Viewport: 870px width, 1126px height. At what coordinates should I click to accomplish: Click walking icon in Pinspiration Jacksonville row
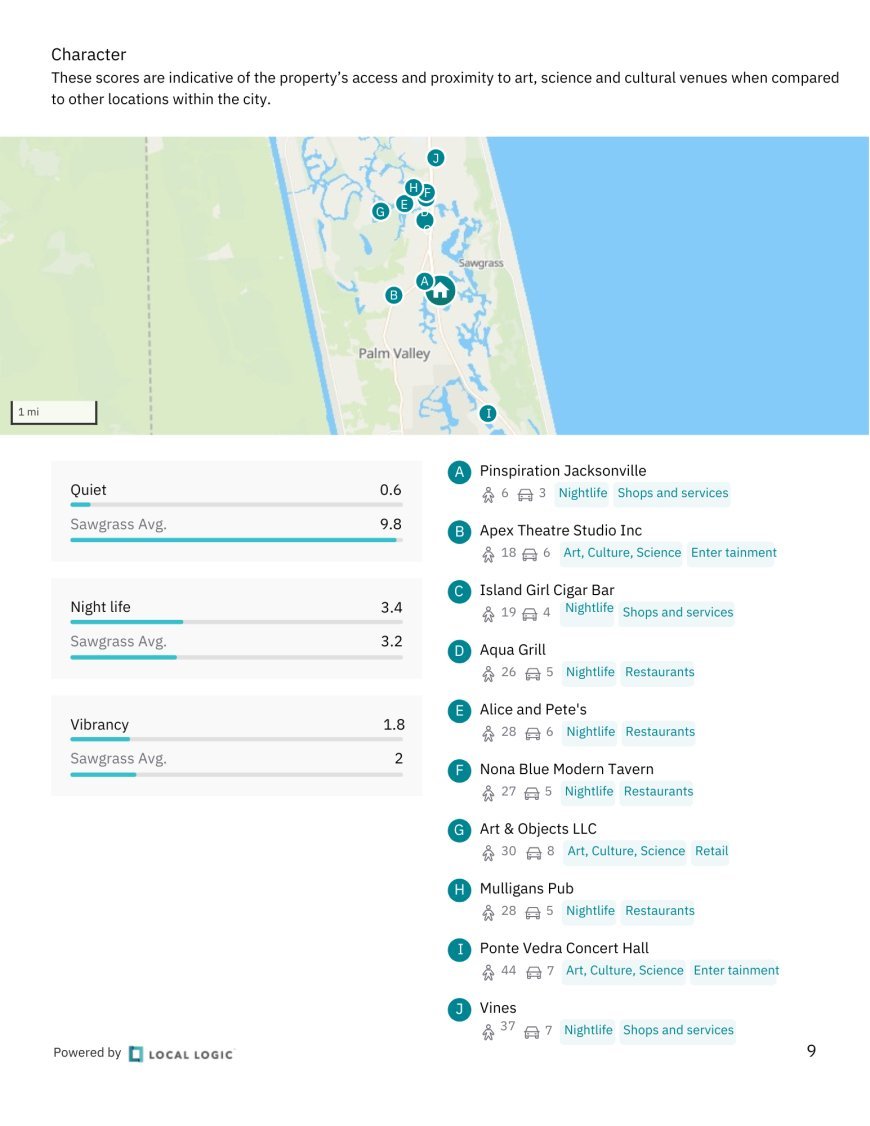pos(488,494)
